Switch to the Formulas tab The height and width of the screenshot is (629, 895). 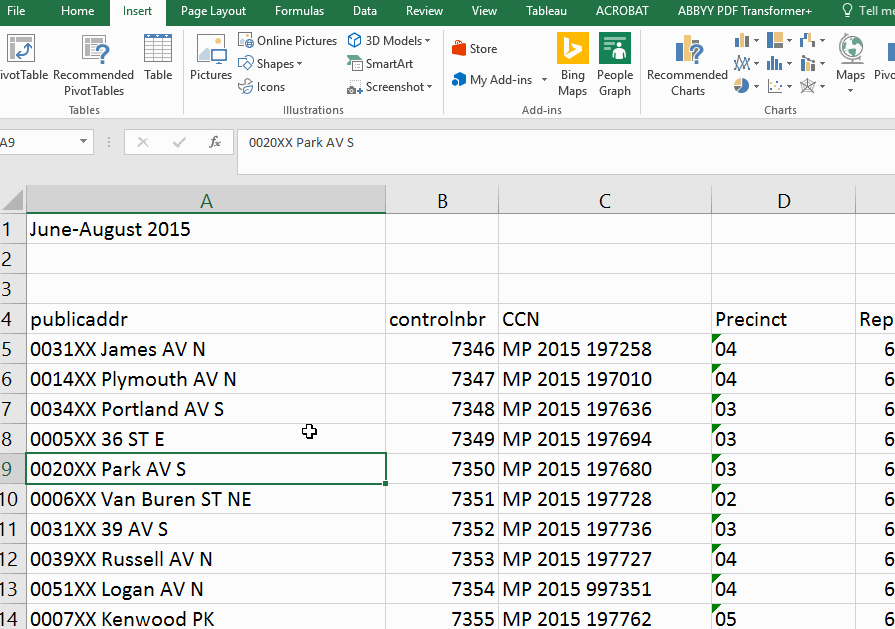point(299,11)
